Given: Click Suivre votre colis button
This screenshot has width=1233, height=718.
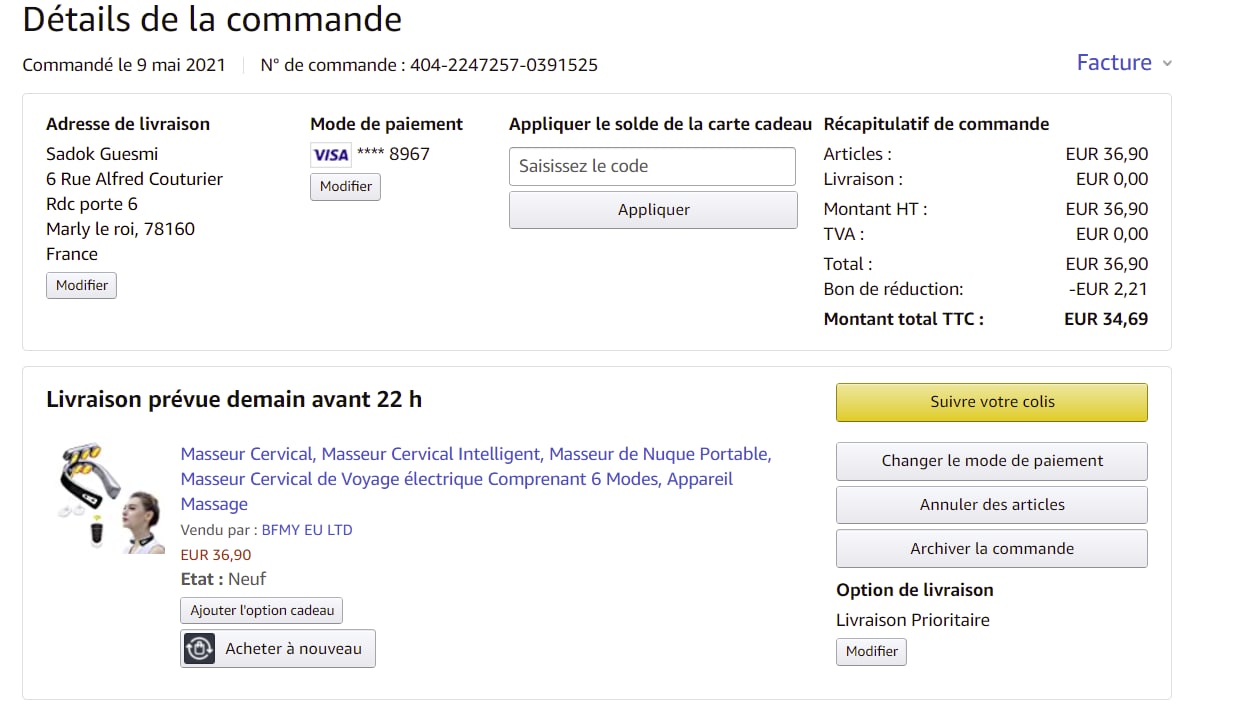Looking at the screenshot, I should [991, 402].
